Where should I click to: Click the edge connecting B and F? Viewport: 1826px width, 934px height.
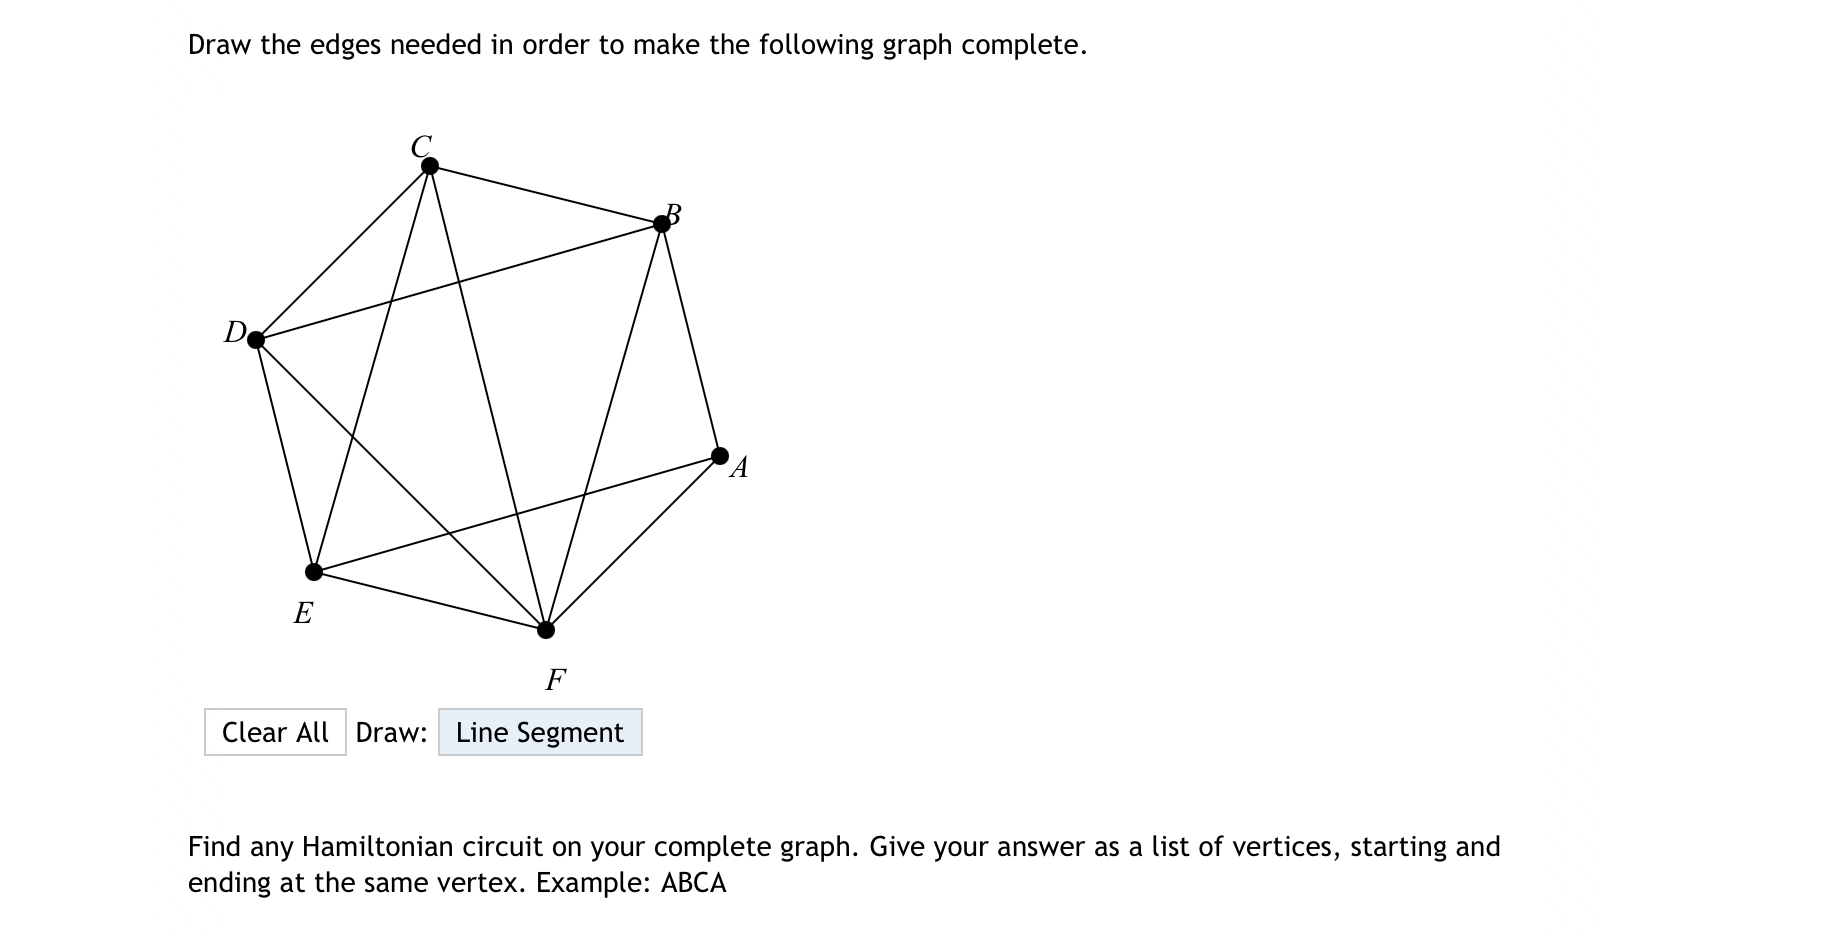click(603, 426)
